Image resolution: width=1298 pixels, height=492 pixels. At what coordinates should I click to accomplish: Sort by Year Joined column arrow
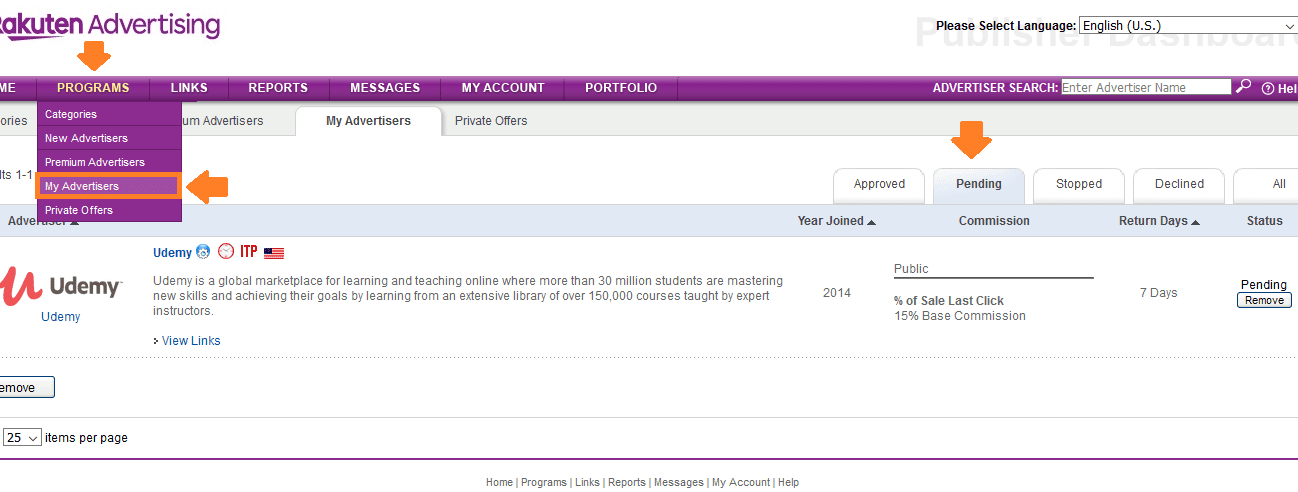(871, 222)
